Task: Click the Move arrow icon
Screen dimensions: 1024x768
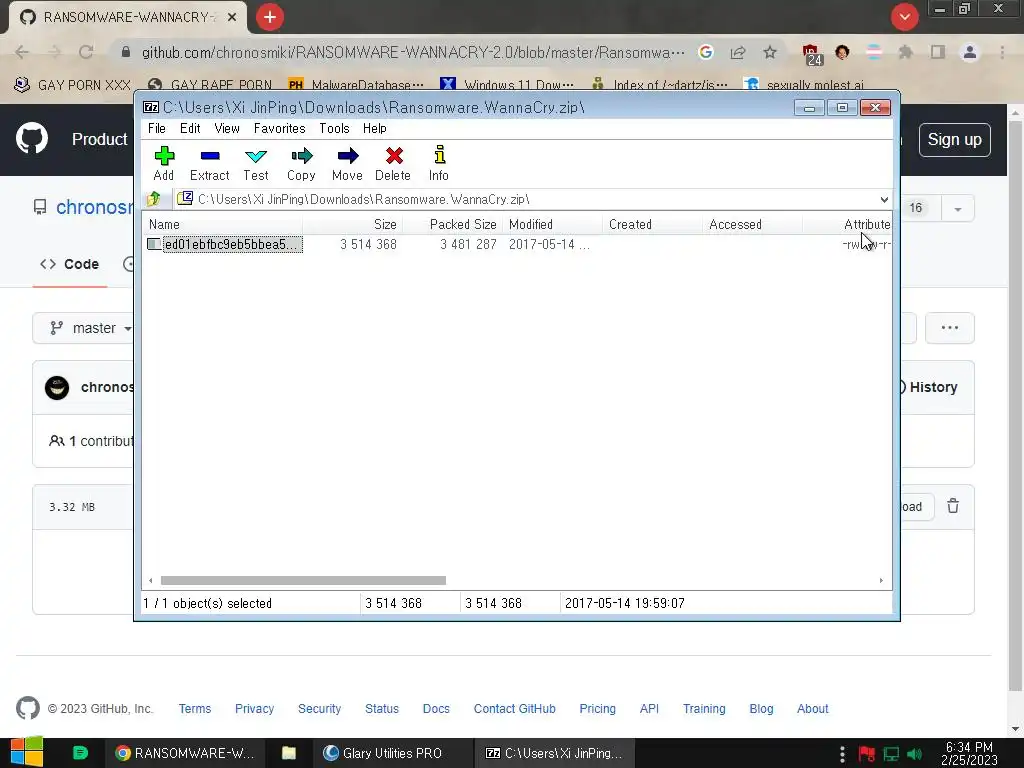Action: [x=347, y=156]
